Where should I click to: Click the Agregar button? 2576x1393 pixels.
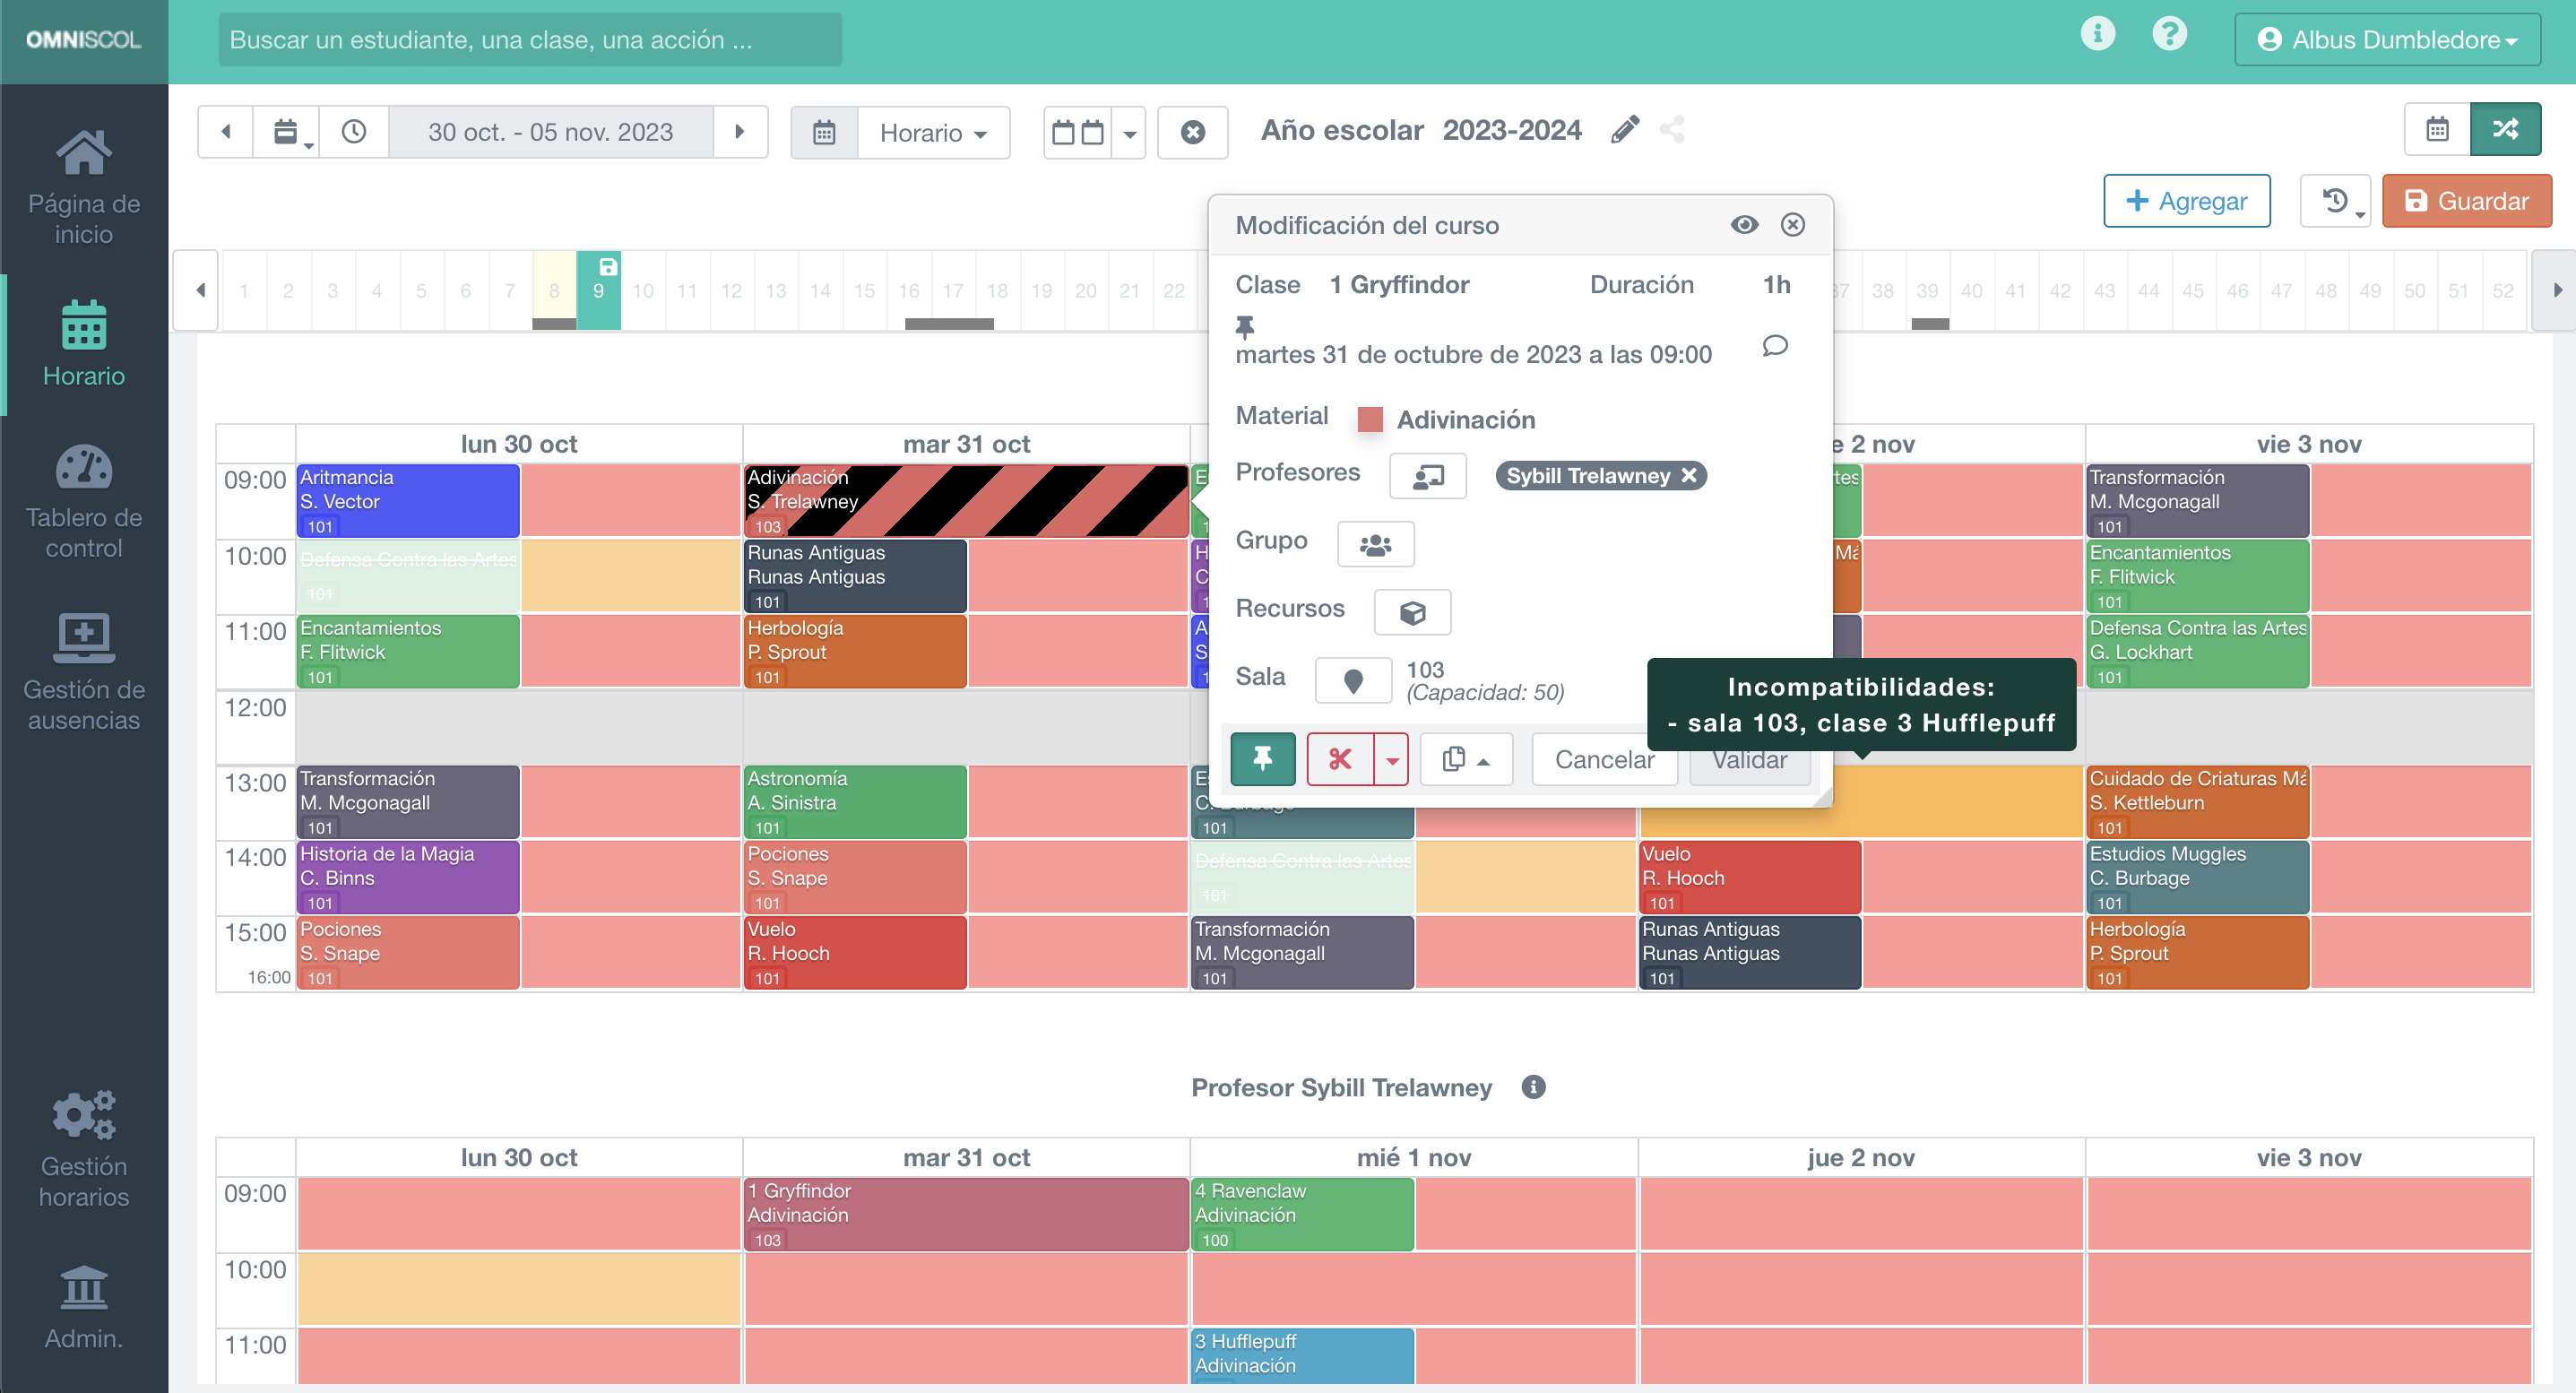click(2187, 200)
